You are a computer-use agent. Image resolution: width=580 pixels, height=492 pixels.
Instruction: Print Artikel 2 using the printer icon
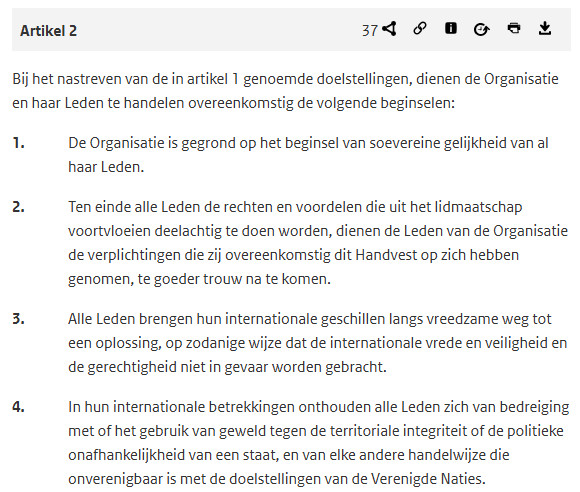tap(514, 28)
